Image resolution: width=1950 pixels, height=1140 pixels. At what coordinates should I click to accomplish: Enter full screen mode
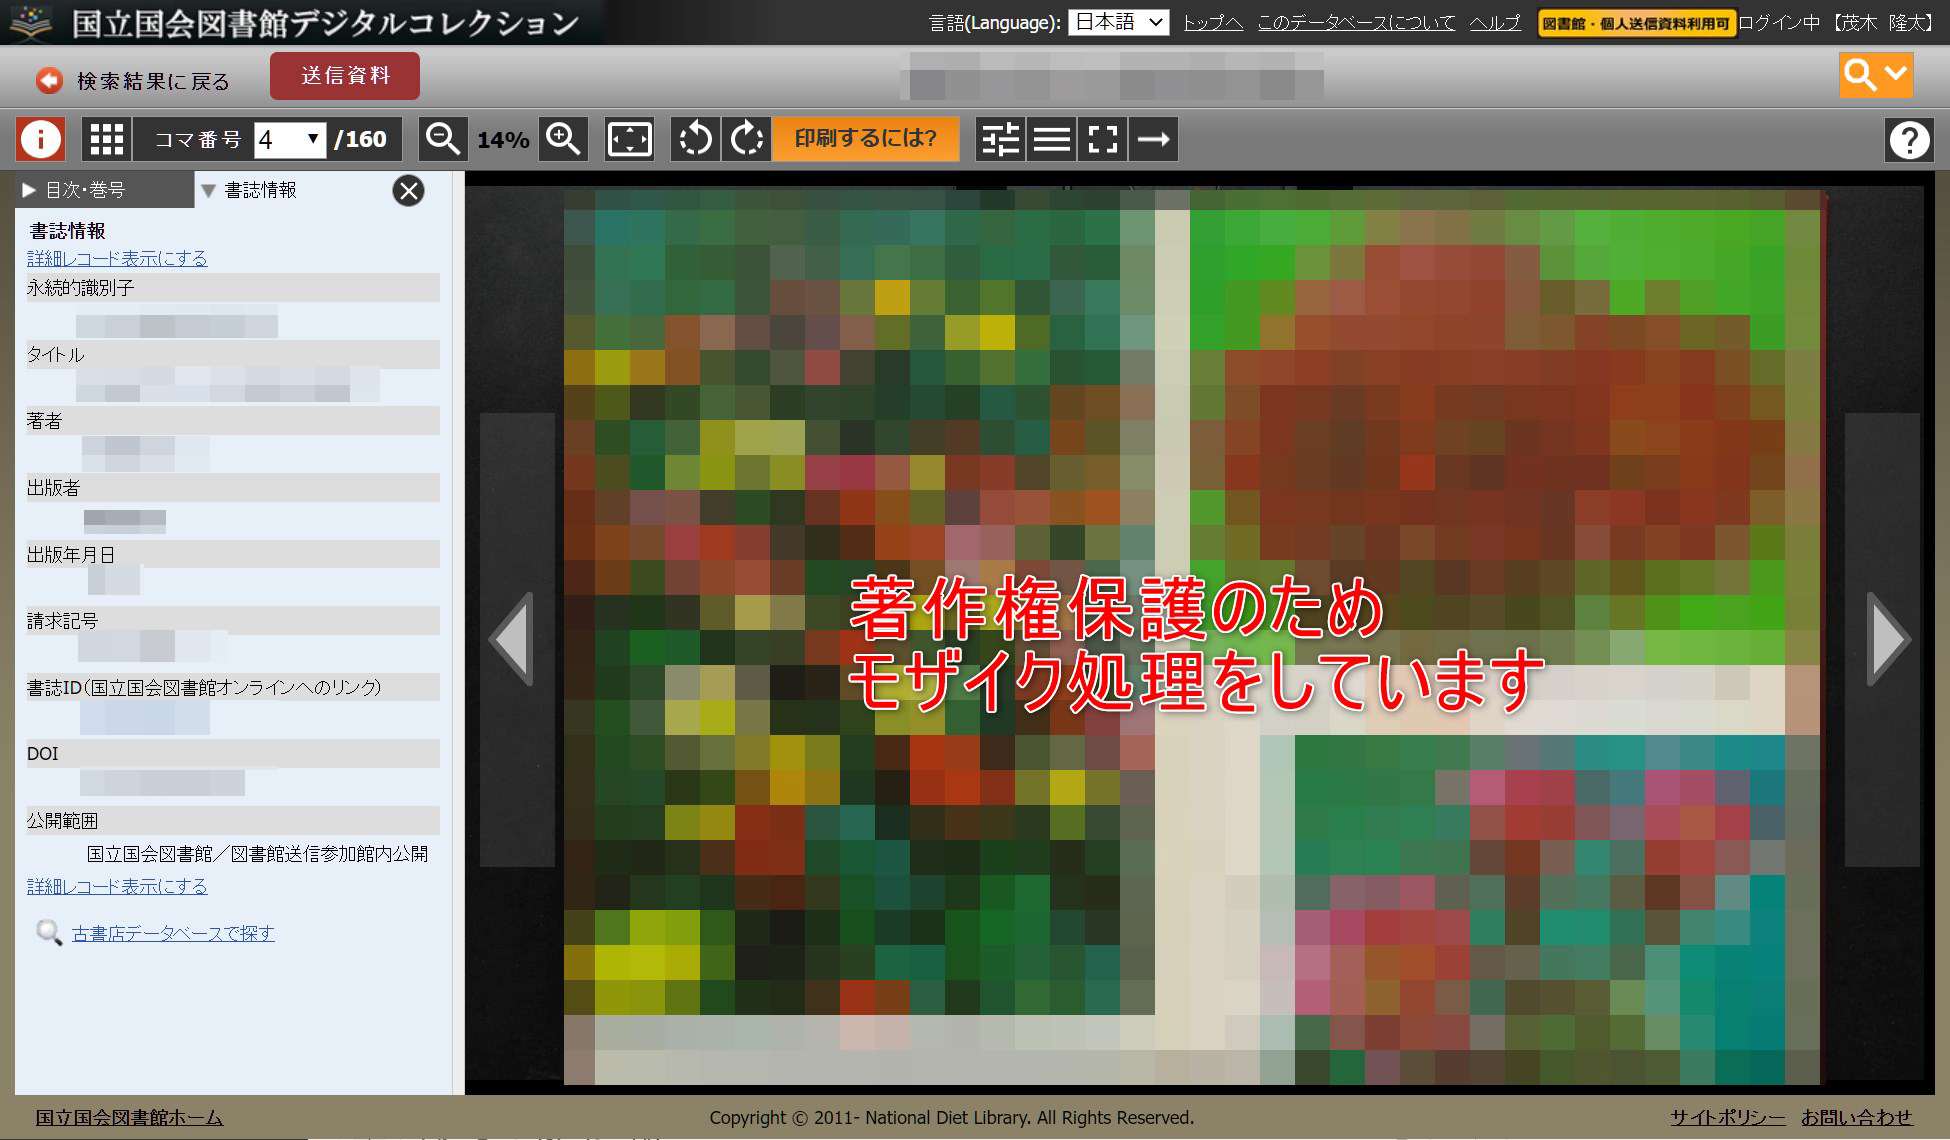point(1102,139)
